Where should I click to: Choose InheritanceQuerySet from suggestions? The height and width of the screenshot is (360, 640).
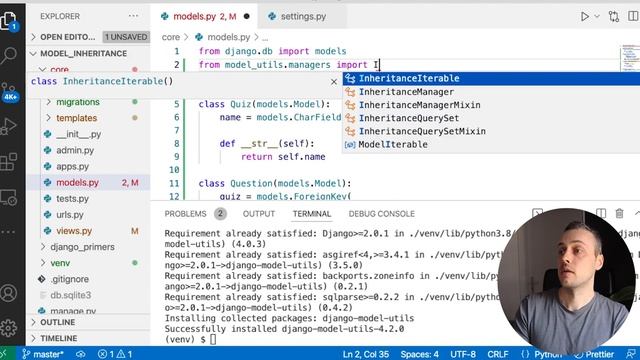(491, 118)
